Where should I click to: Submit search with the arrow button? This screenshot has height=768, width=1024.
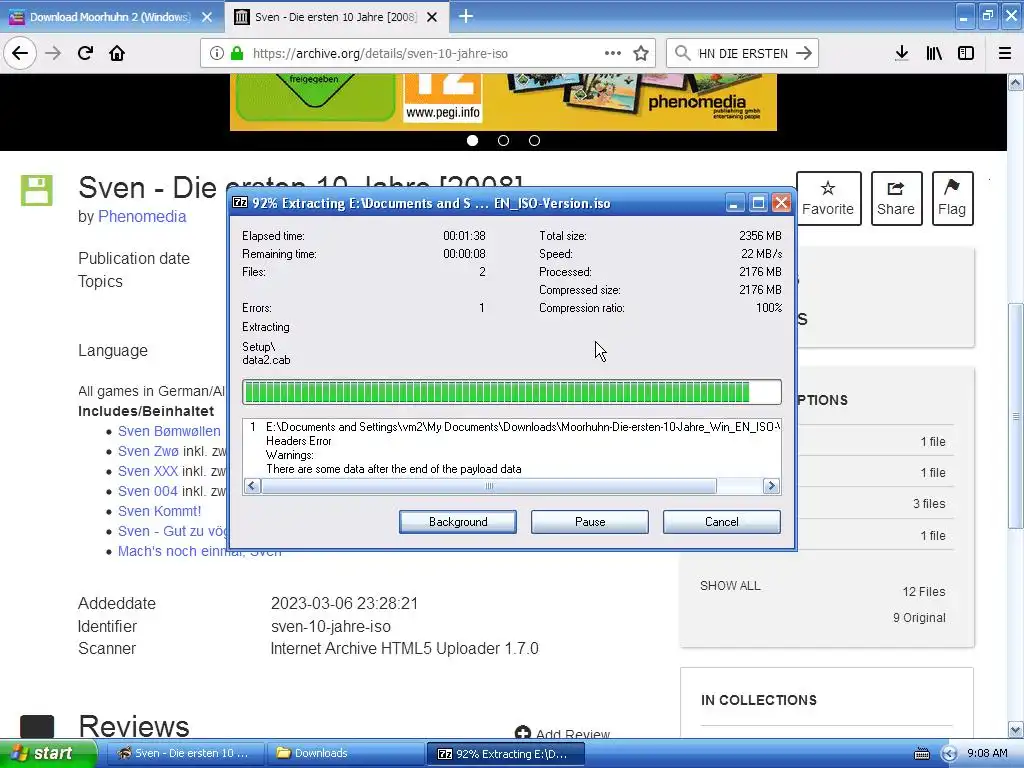(804, 54)
